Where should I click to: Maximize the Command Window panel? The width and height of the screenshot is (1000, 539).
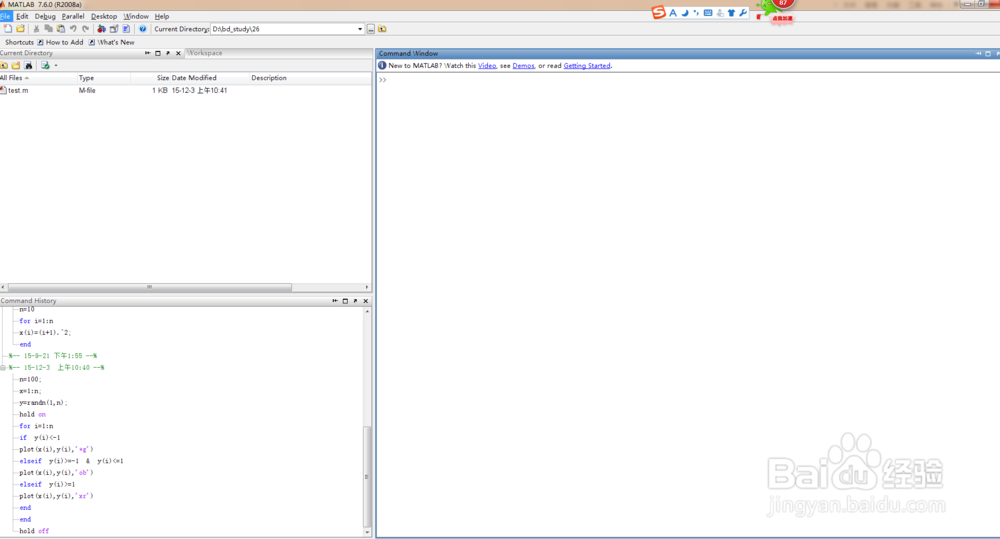(988, 54)
